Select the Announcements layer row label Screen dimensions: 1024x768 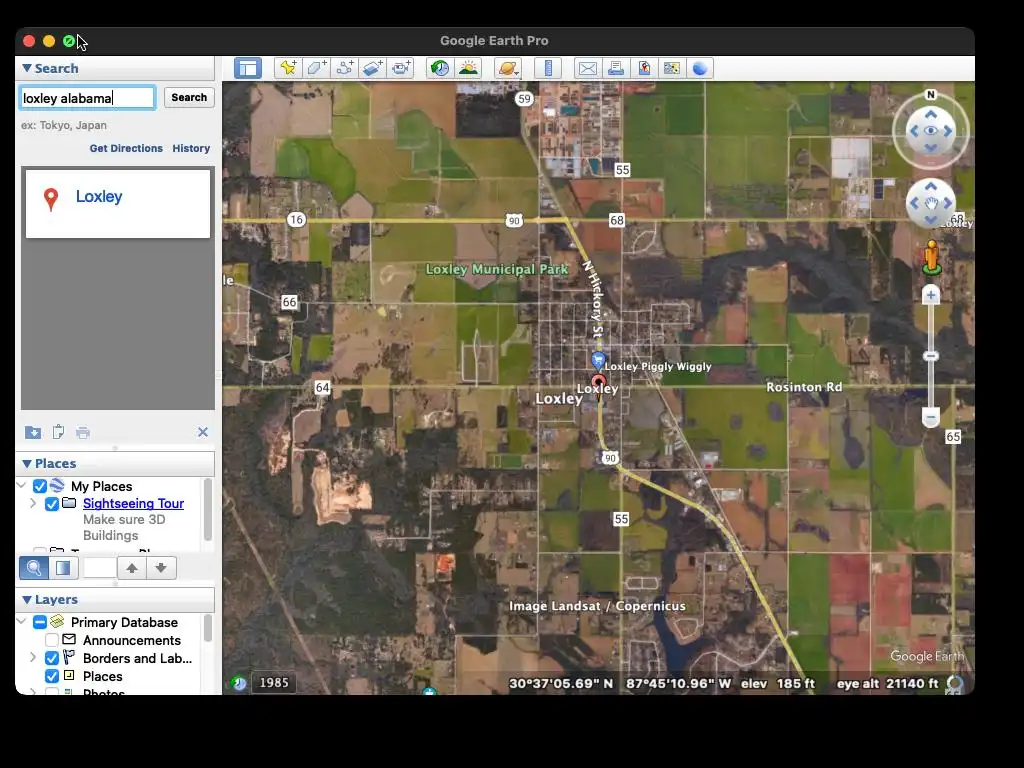[132, 641]
